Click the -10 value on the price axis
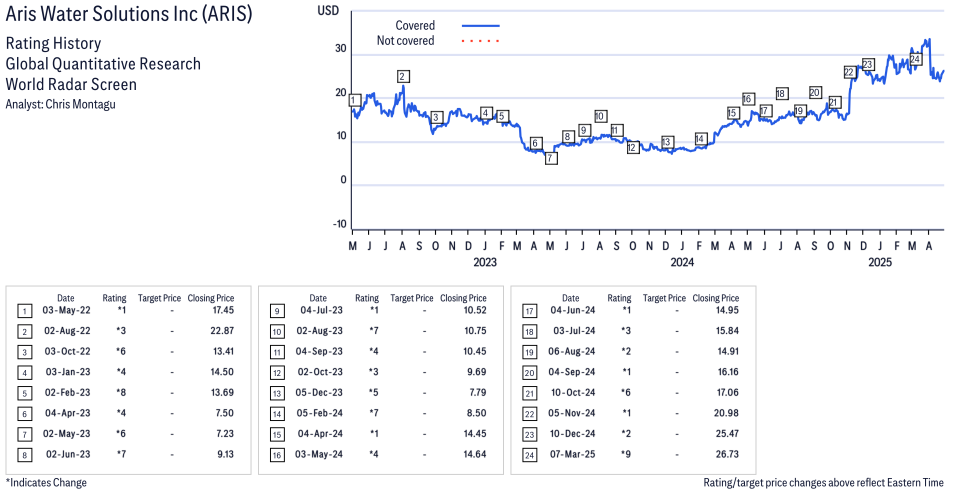 339,224
